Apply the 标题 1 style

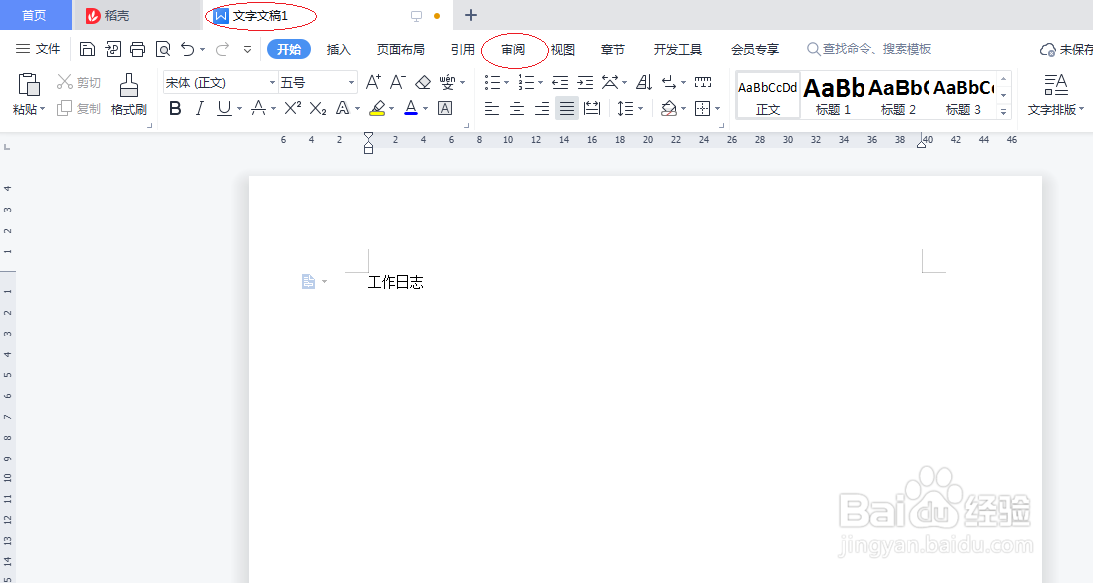click(x=834, y=96)
